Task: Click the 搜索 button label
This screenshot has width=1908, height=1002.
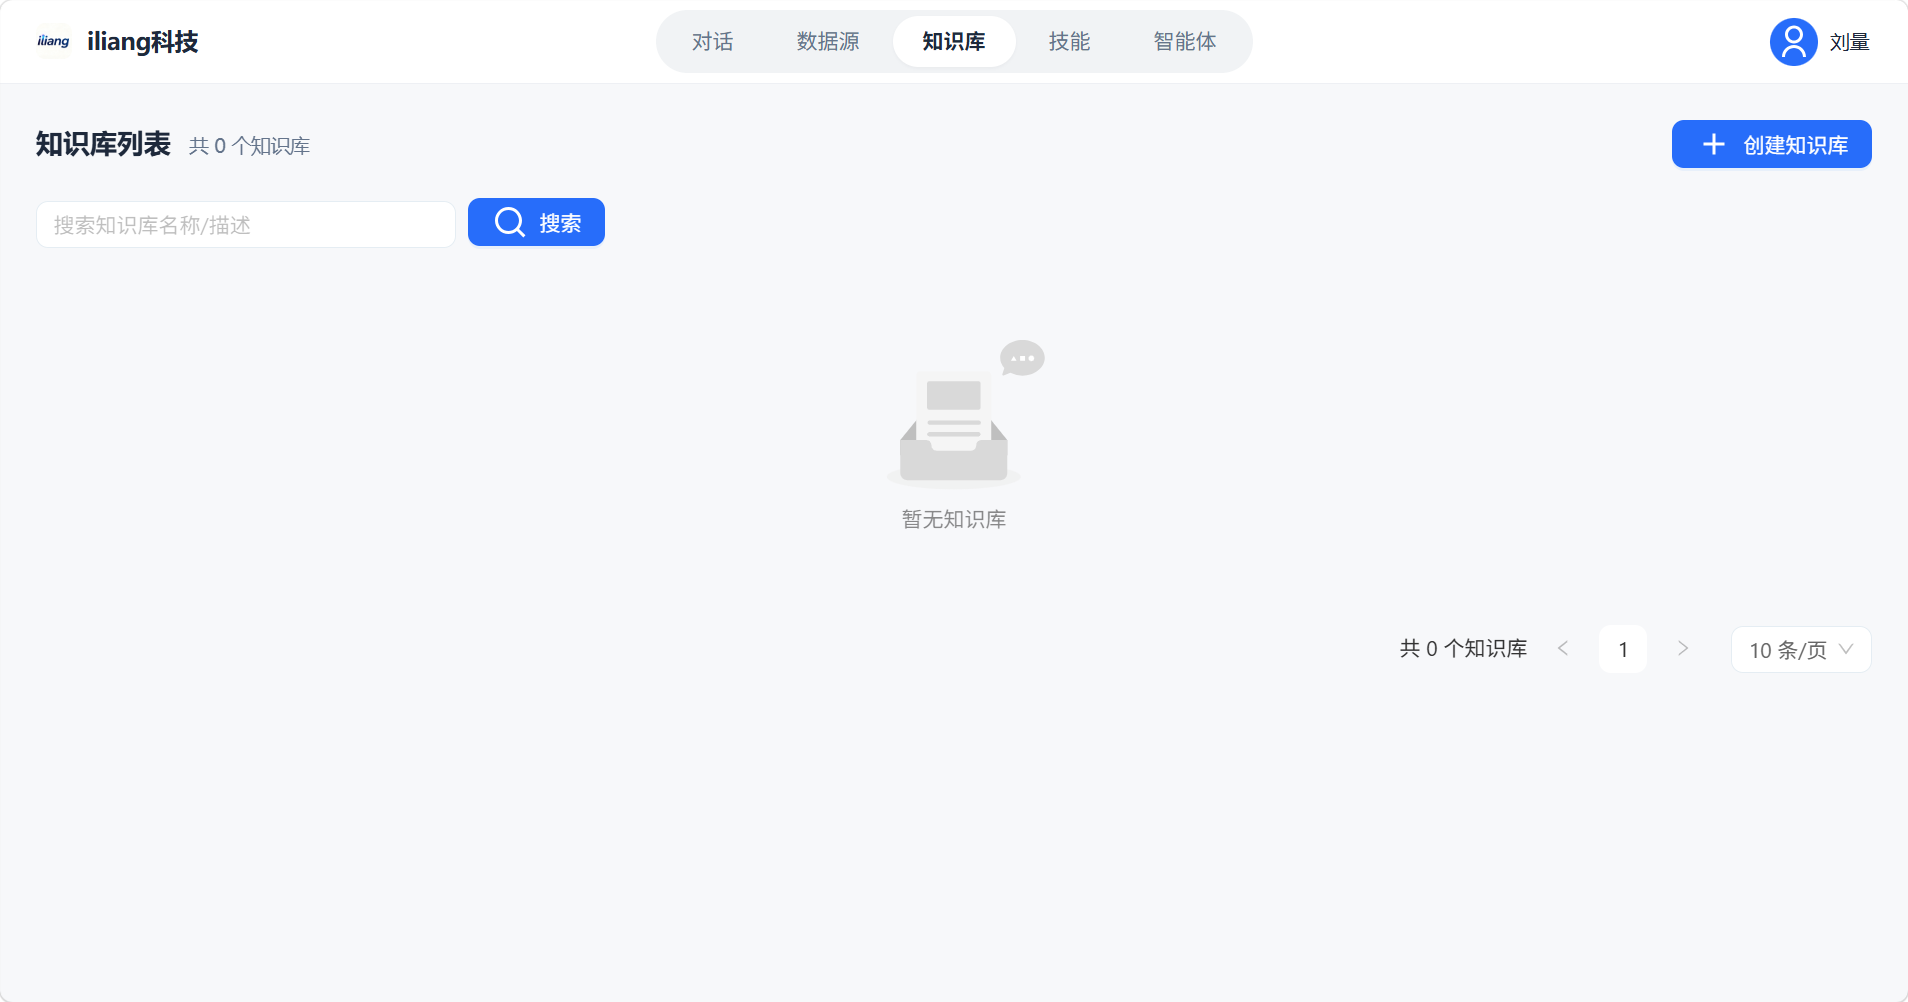Action: coord(560,223)
